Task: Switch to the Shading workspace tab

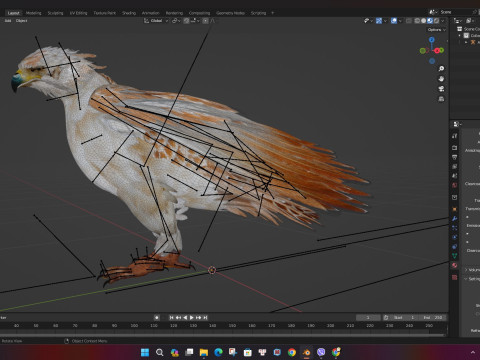Action: [x=129, y=13]
